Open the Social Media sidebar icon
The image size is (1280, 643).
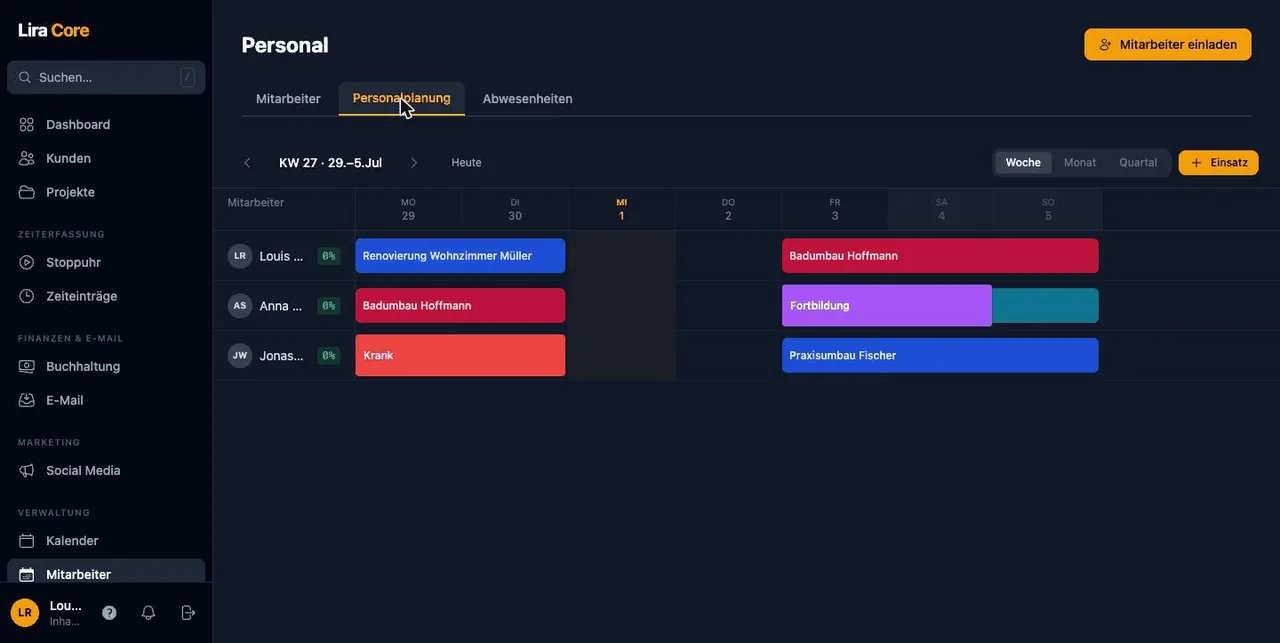tap(26, 471)
